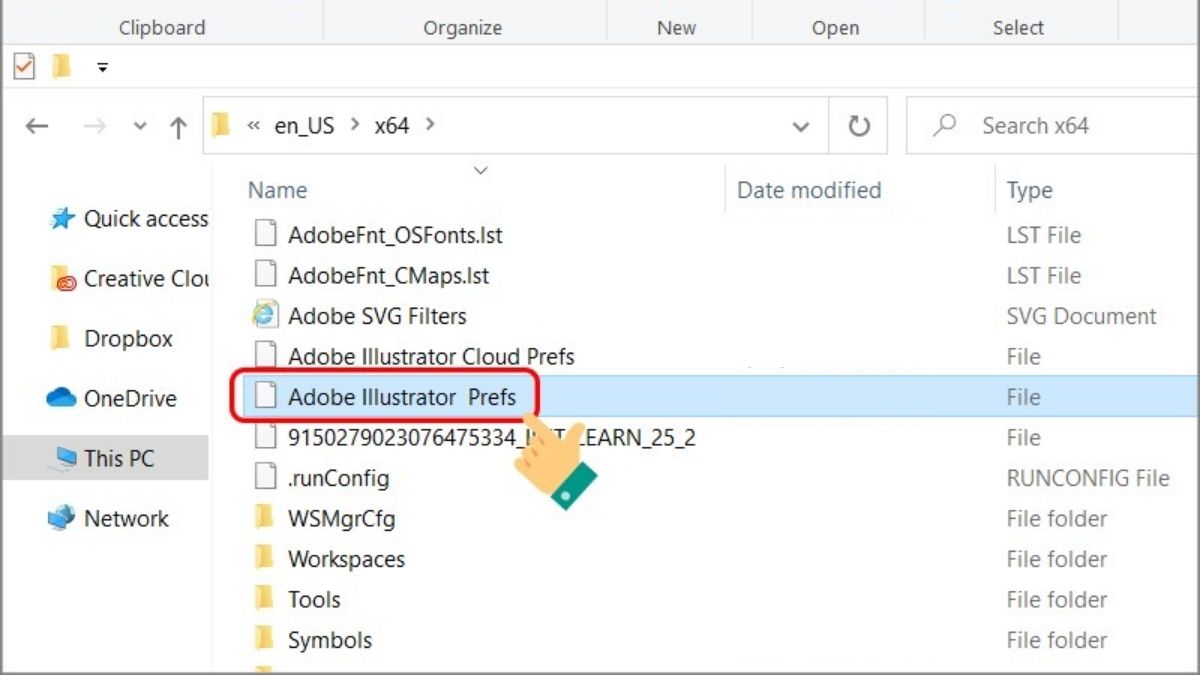Click File folder type in WSMgrCfg row

click(1057, 518)
